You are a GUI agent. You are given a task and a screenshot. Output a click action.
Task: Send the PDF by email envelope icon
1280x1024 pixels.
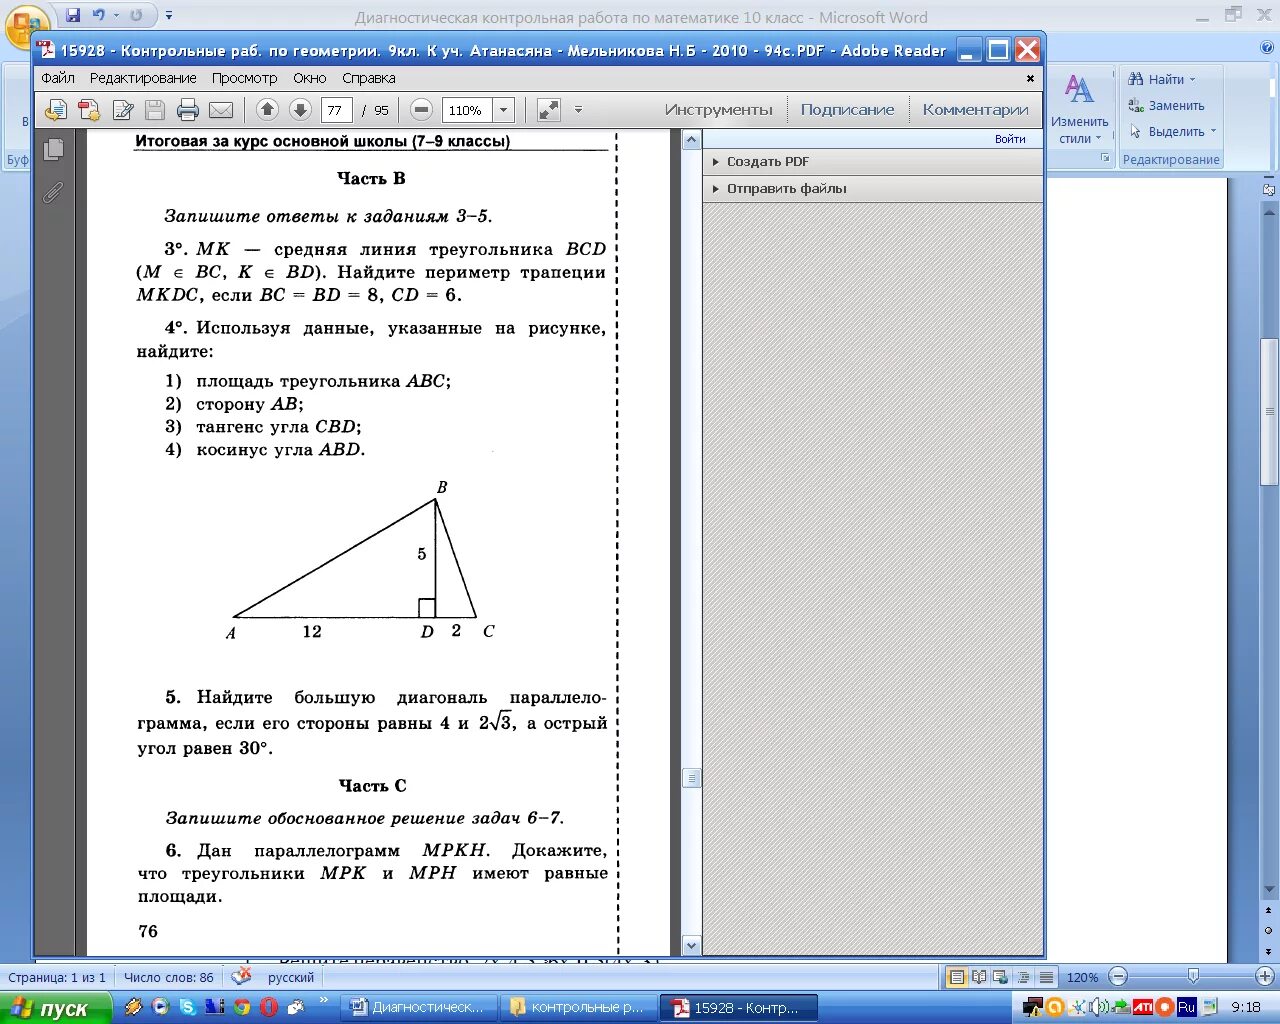[220, 110]
